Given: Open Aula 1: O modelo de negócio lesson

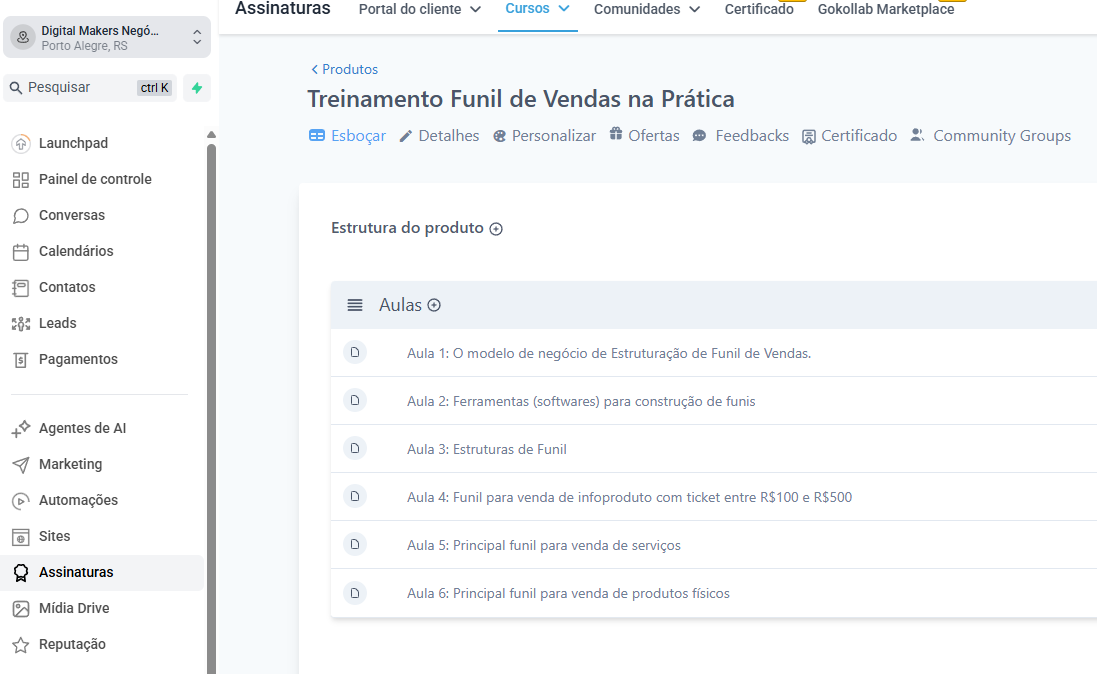Looking at the screenshot, I should [x=609, y=353].
